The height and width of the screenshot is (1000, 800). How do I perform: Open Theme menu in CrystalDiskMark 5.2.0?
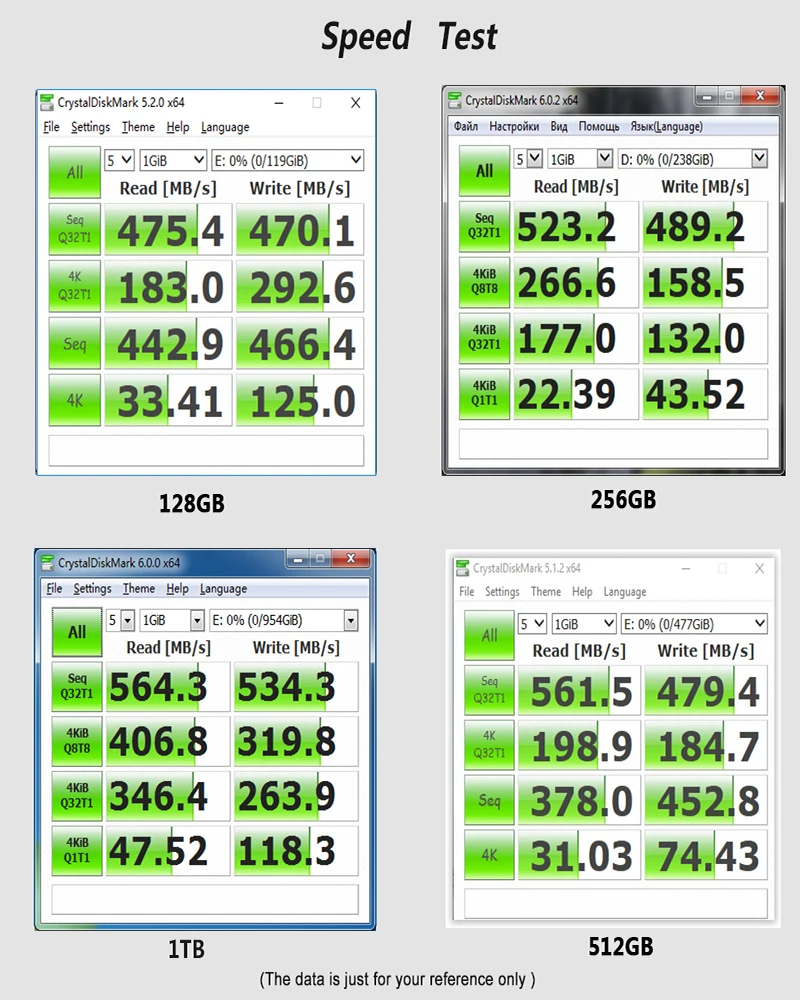coord(138,127)
